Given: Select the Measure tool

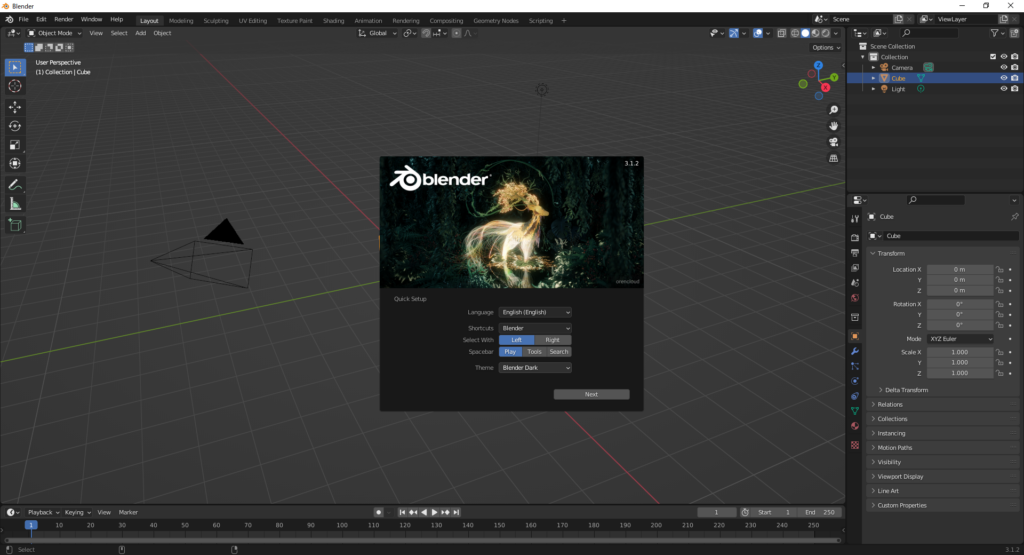Looking at the screenshot, I should [x=14, y=204].
